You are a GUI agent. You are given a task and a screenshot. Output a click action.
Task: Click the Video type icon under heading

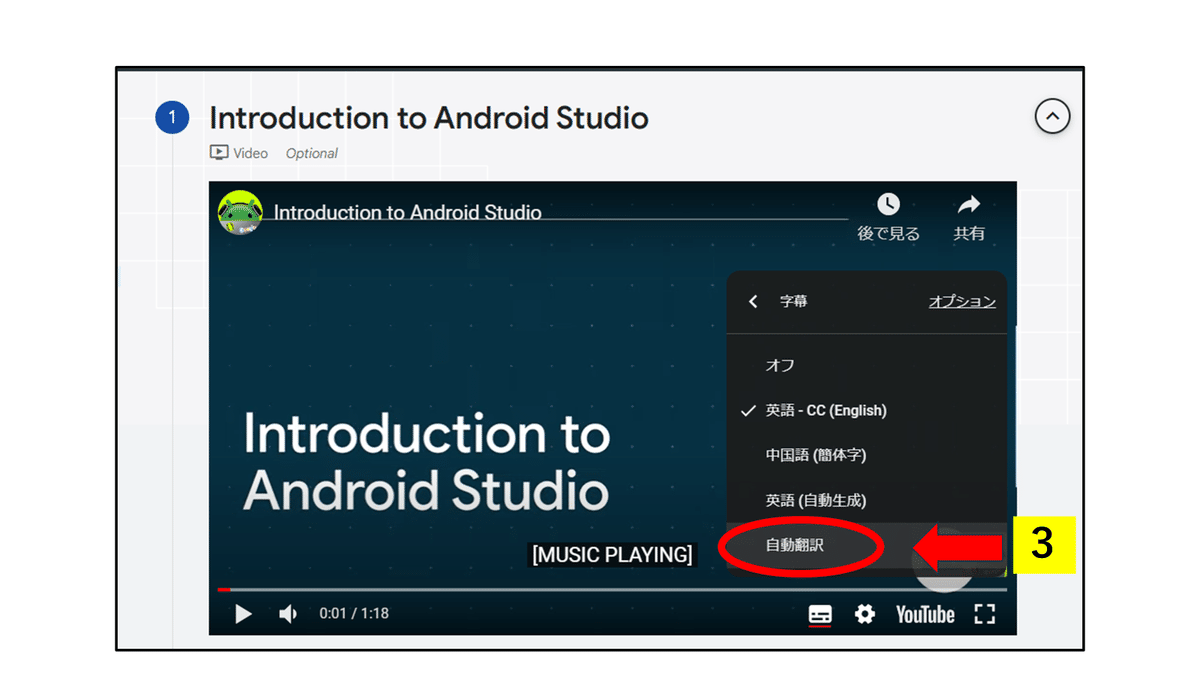[x=219, y=153]
